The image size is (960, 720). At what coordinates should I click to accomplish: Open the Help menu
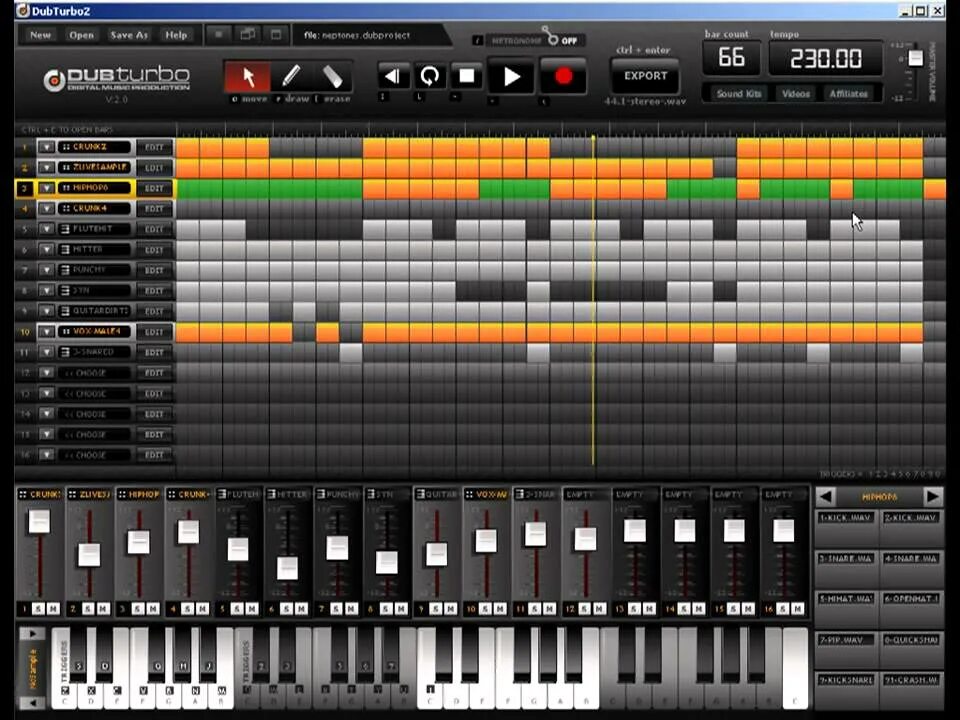(176, 35)
